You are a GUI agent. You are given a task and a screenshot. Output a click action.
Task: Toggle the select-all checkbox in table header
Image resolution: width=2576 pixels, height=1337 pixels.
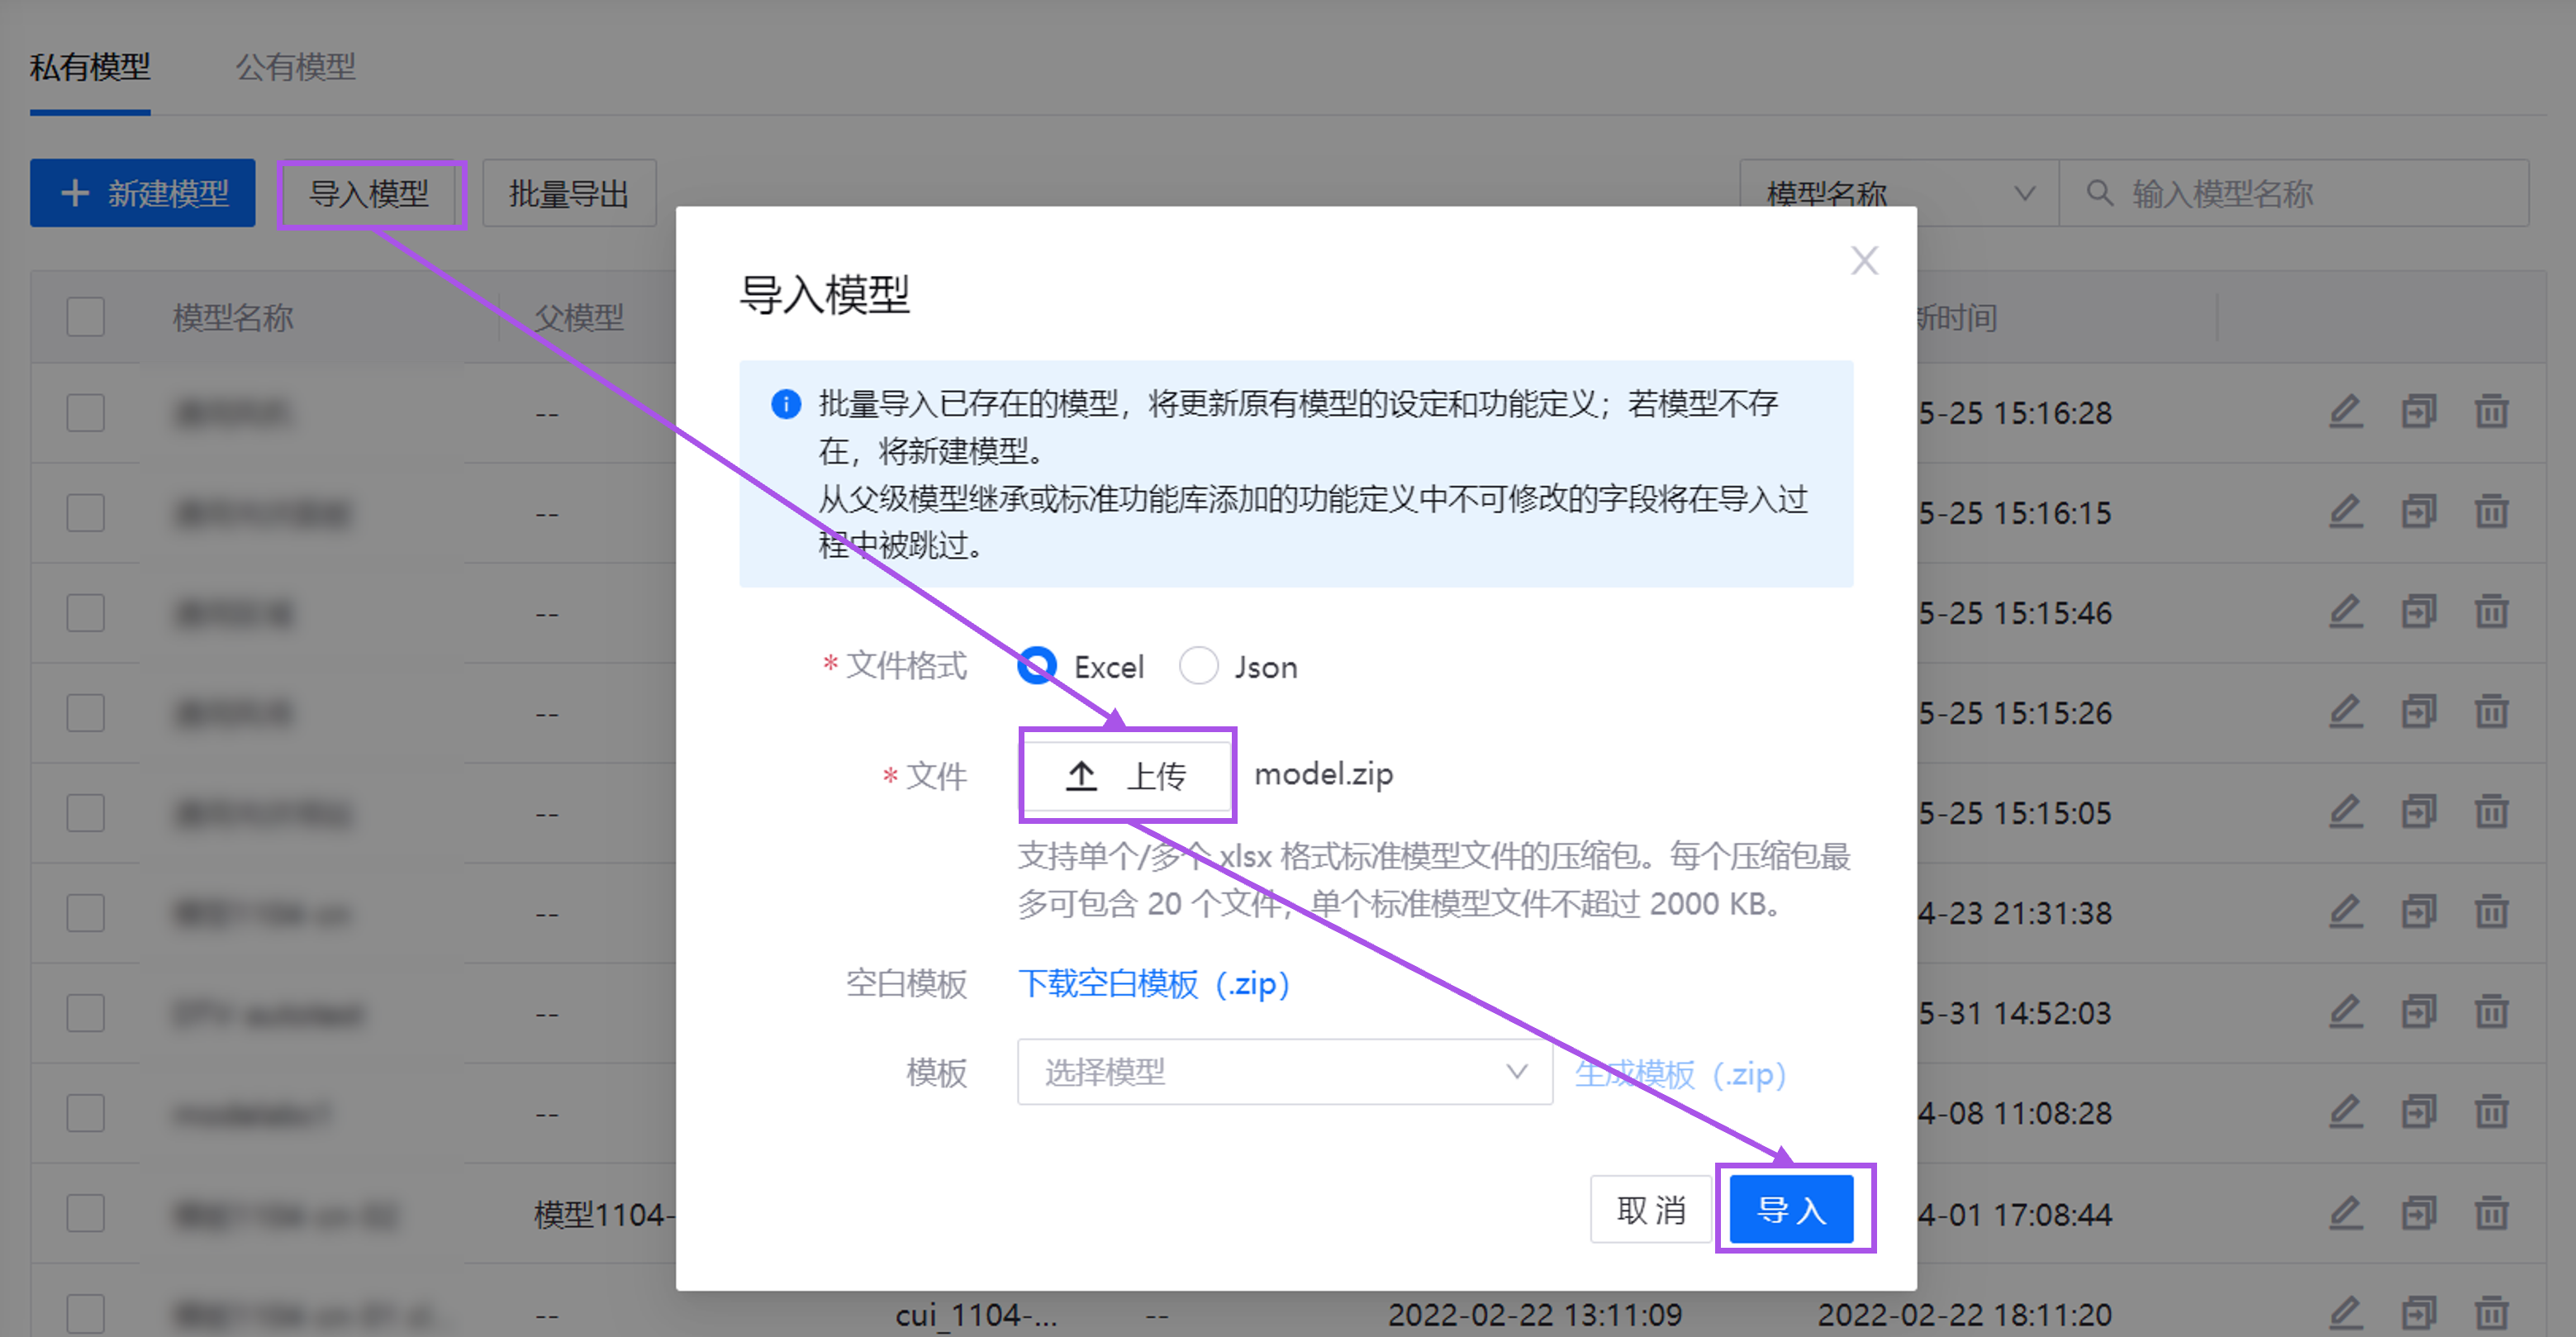[x=86, y=317]
